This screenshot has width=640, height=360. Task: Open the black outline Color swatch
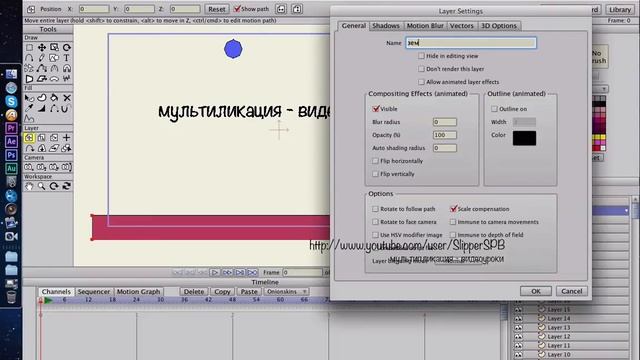click(524, 138)
